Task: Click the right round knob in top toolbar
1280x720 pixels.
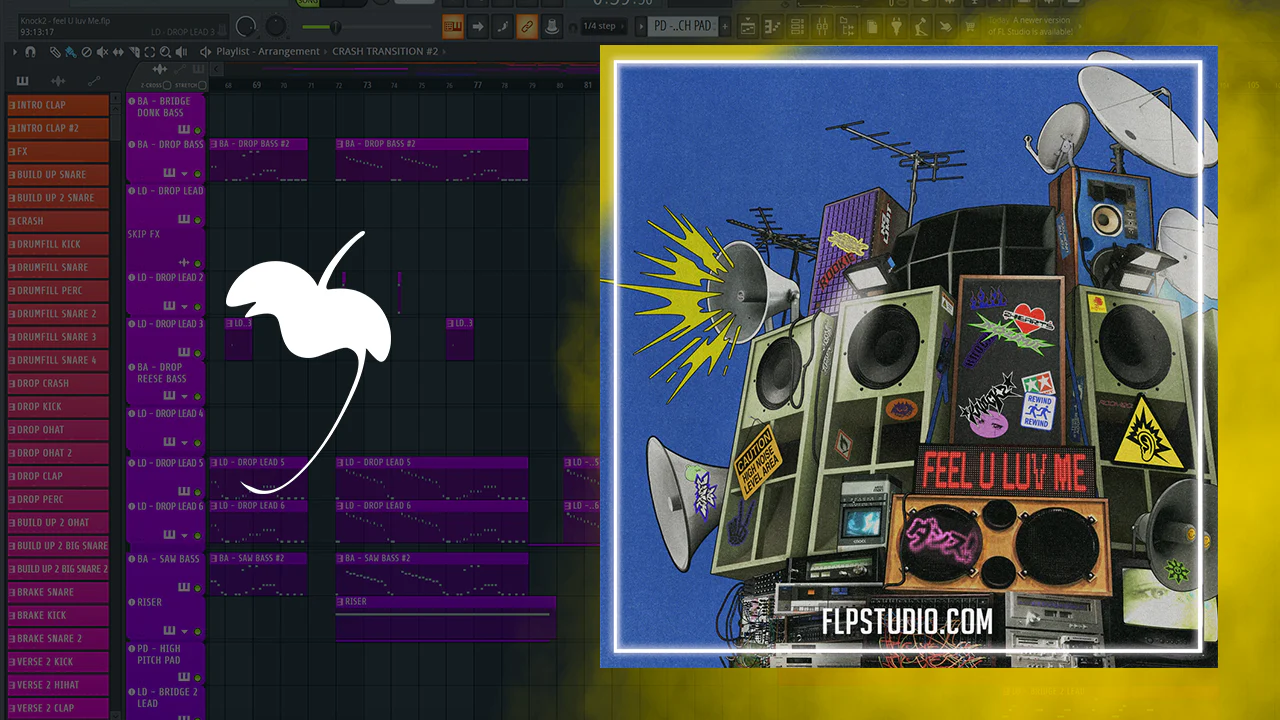Action: pos(276,27)
